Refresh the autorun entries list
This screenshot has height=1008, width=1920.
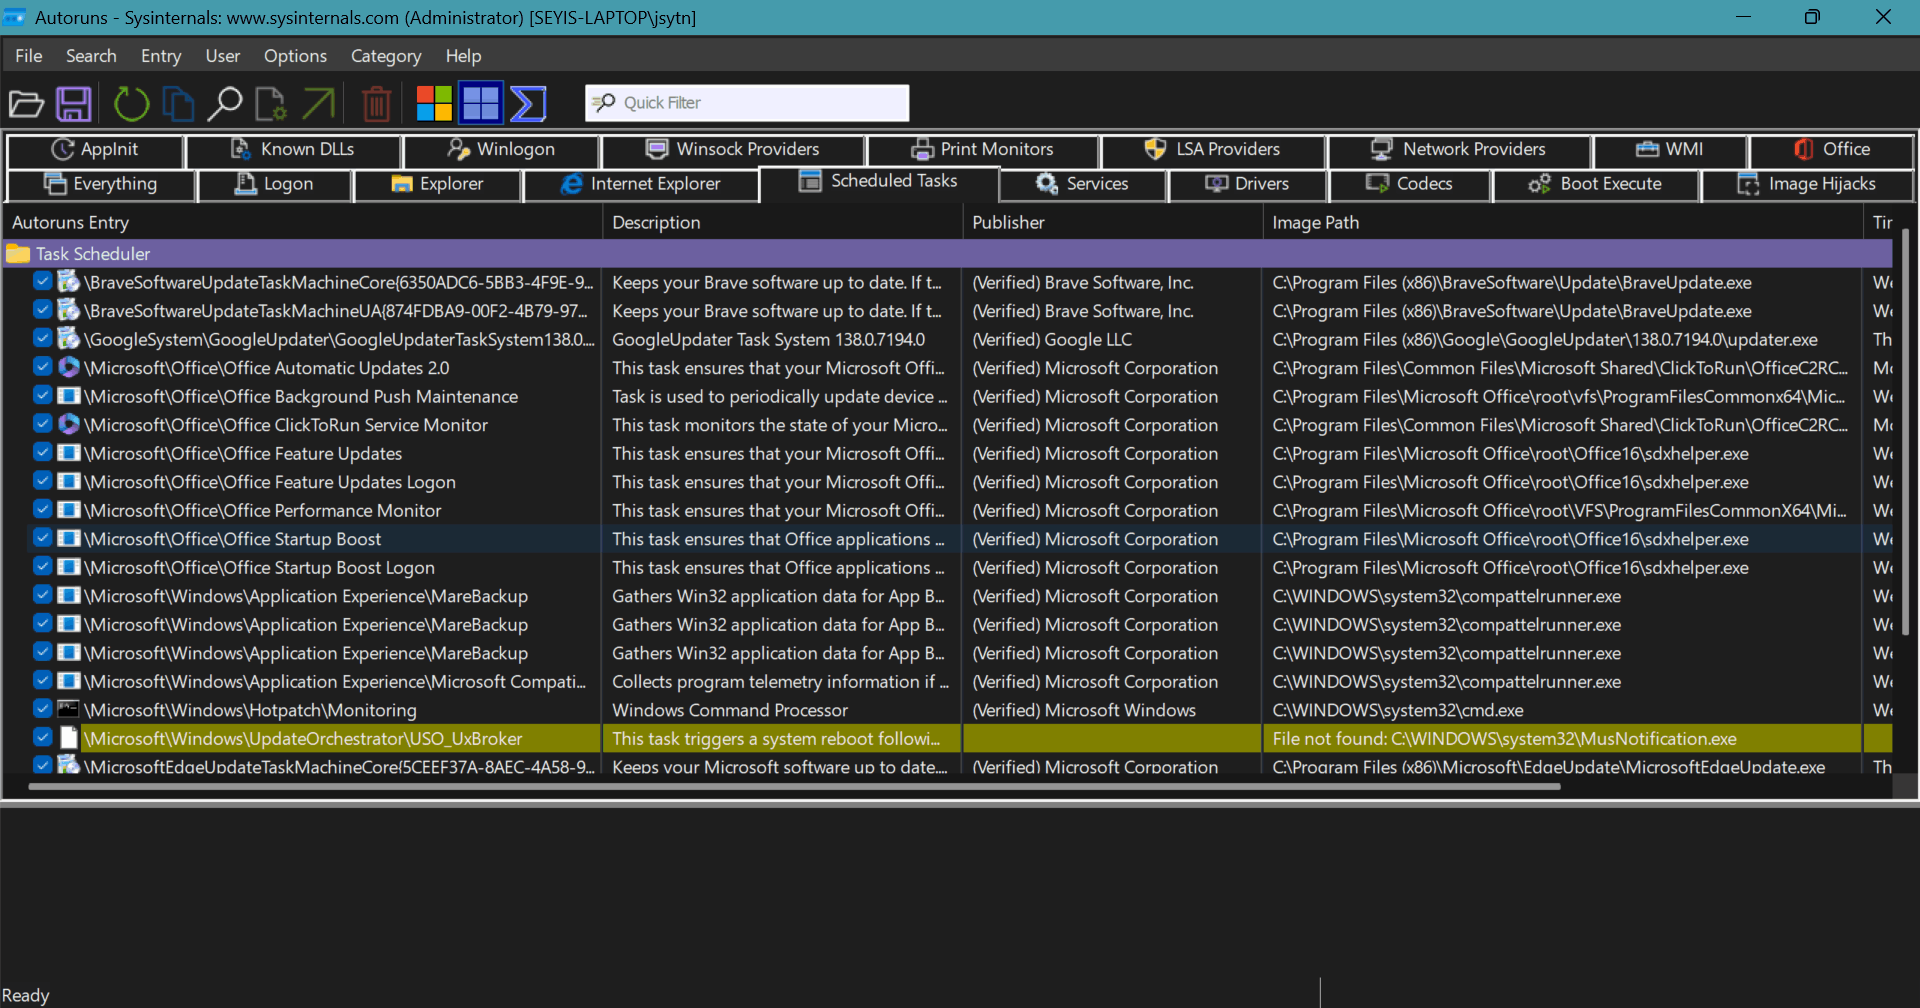131,103
